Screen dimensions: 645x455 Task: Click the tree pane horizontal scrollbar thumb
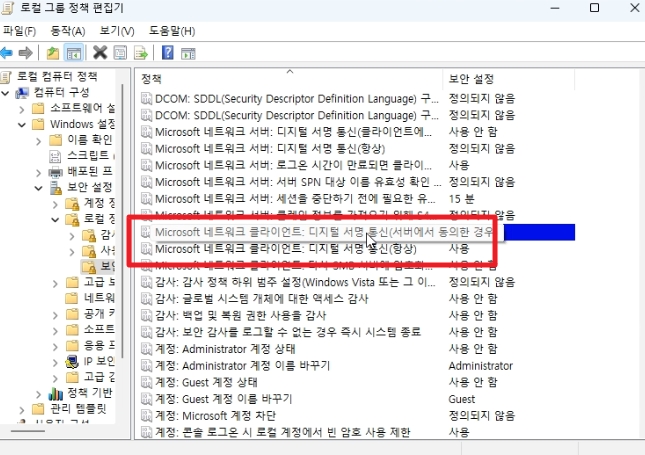pos(28,431)
